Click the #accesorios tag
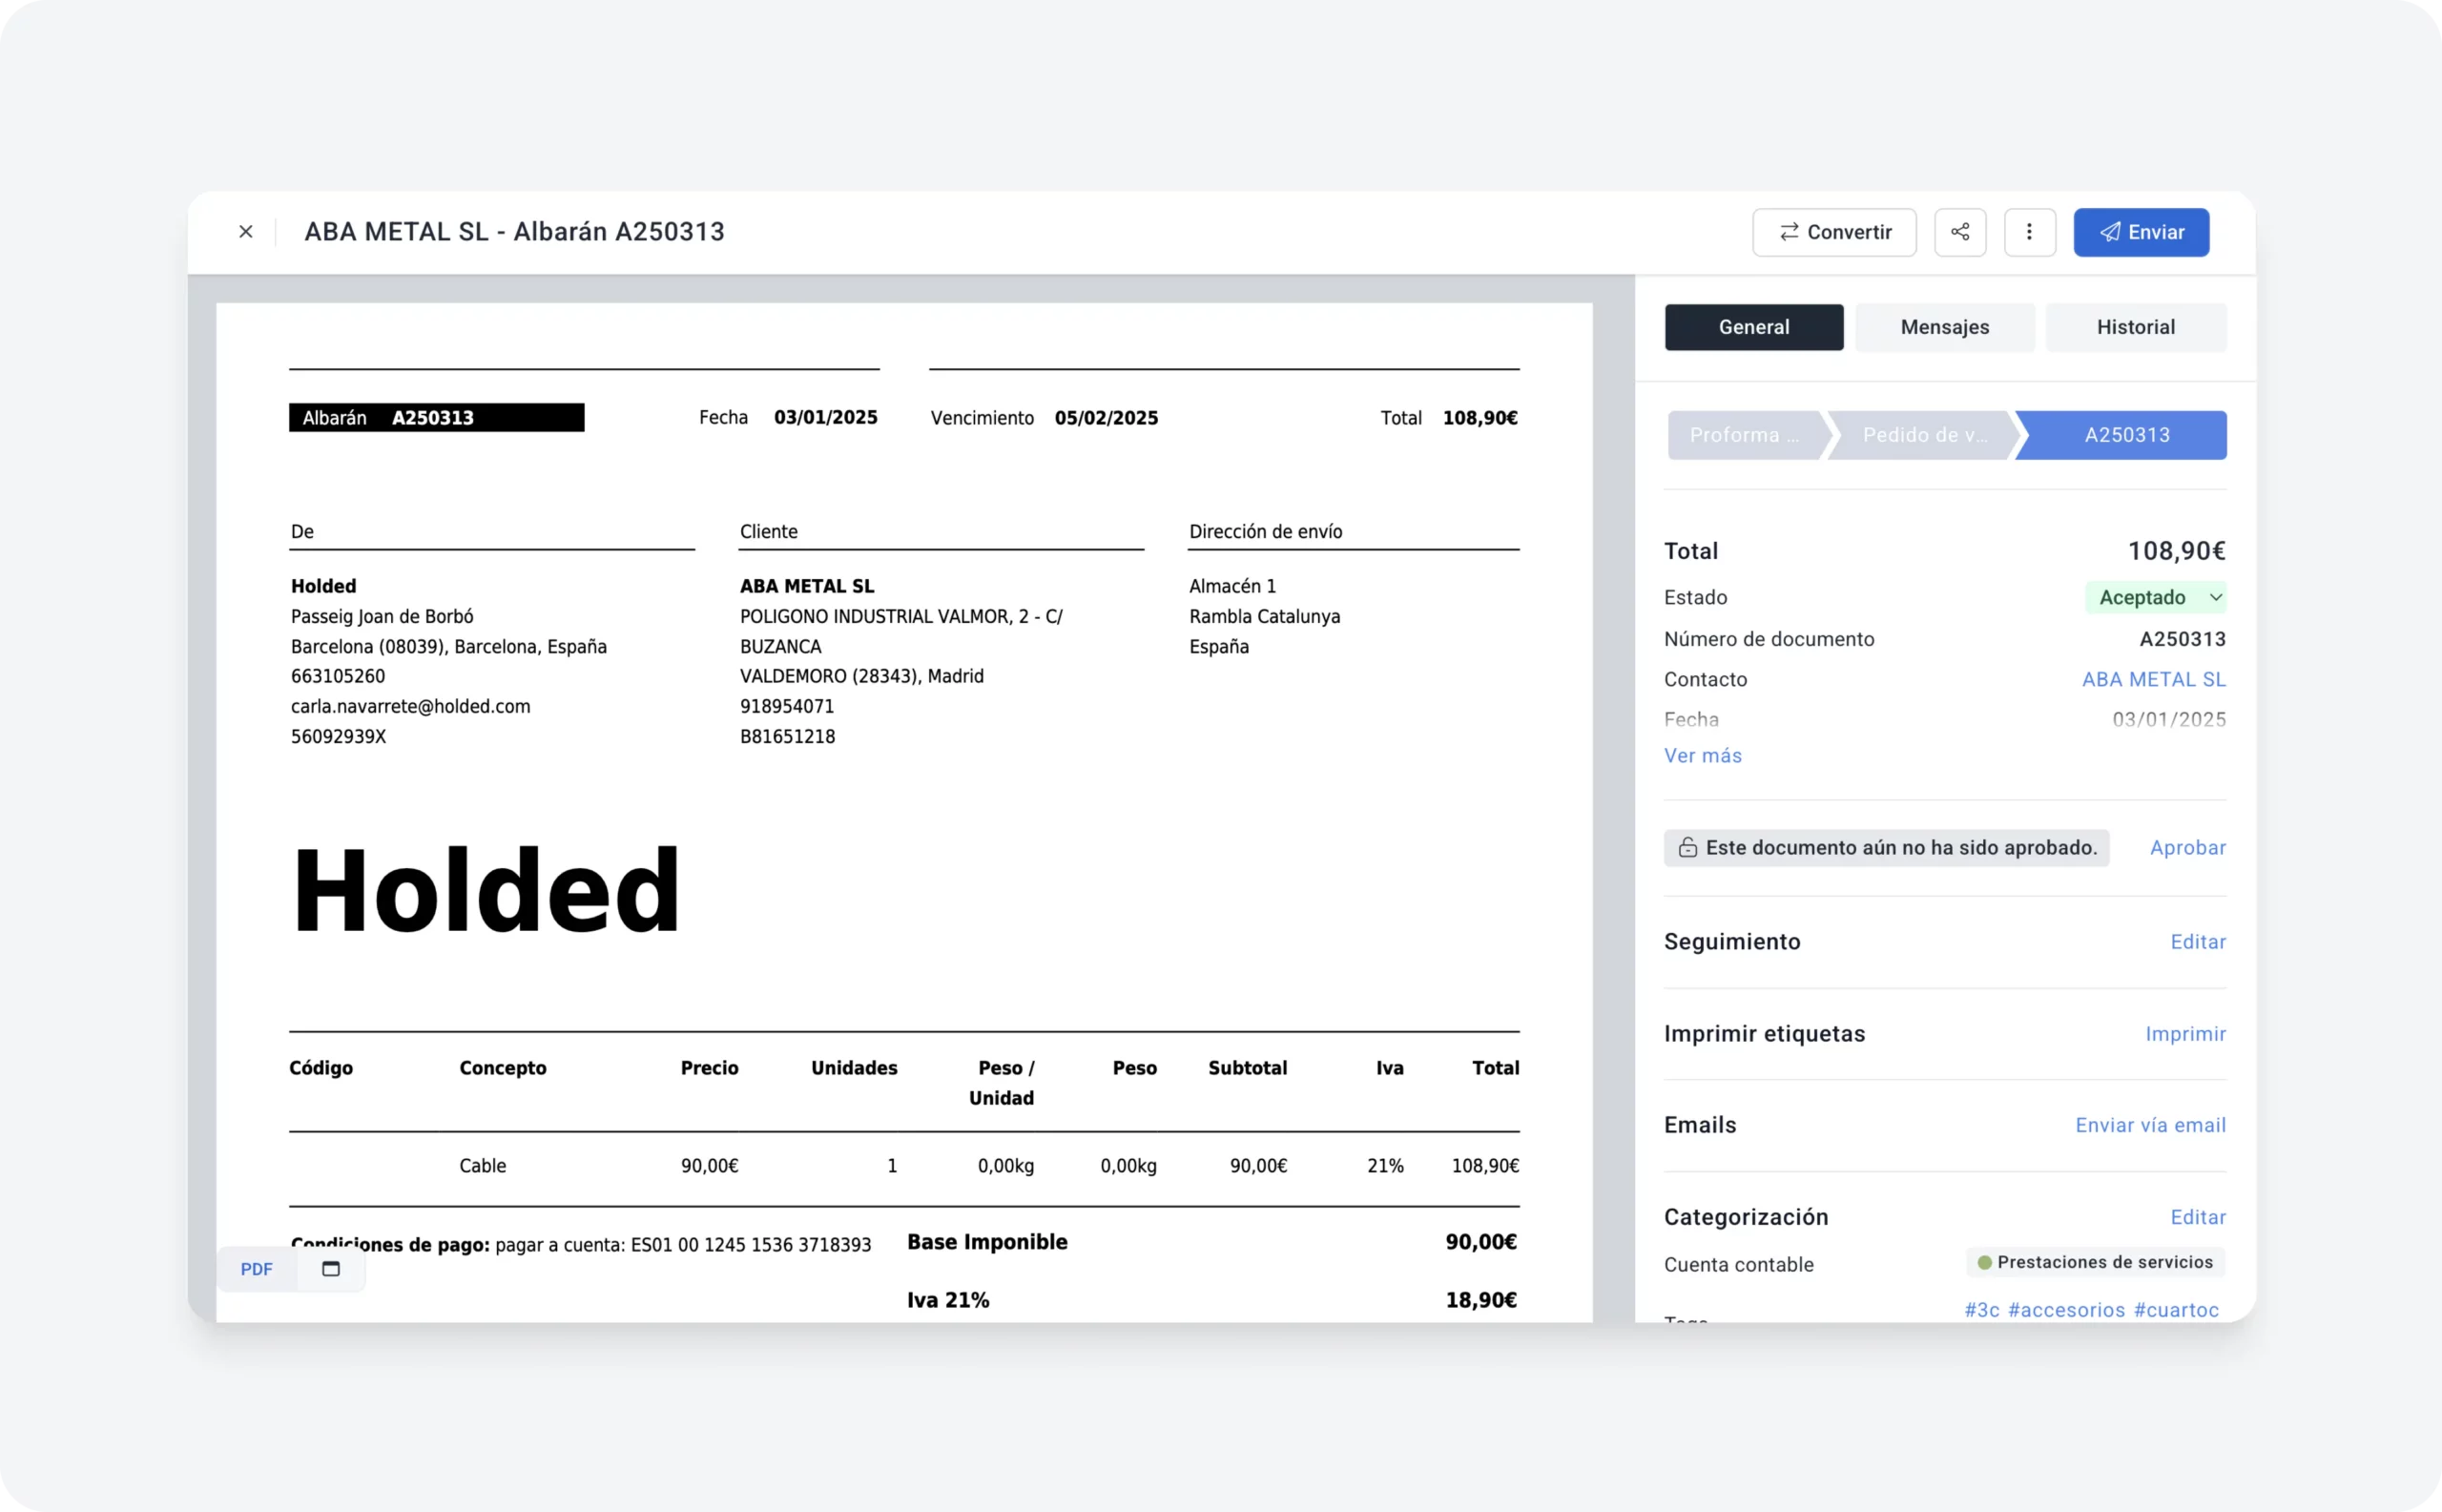2442x1512 pixels. point(2066,1310)
